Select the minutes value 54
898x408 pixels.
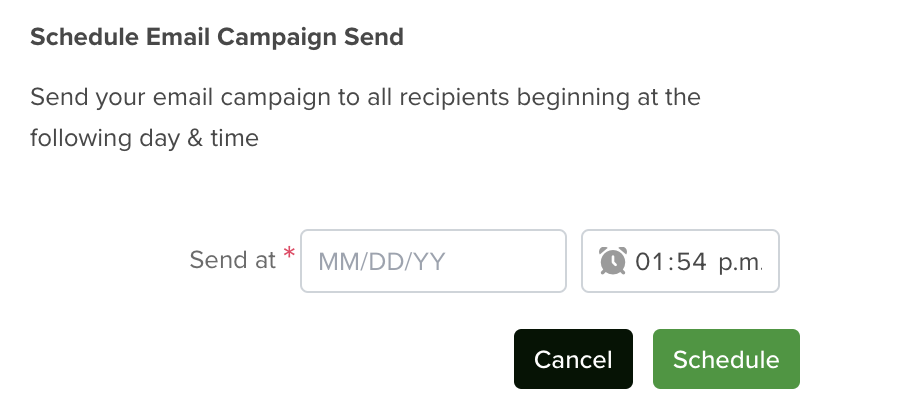click(x=691, y=262)
